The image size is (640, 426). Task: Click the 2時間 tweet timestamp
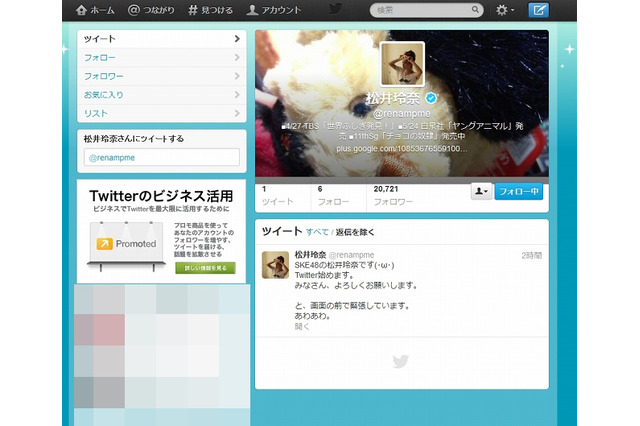click(x=531, y=255)
